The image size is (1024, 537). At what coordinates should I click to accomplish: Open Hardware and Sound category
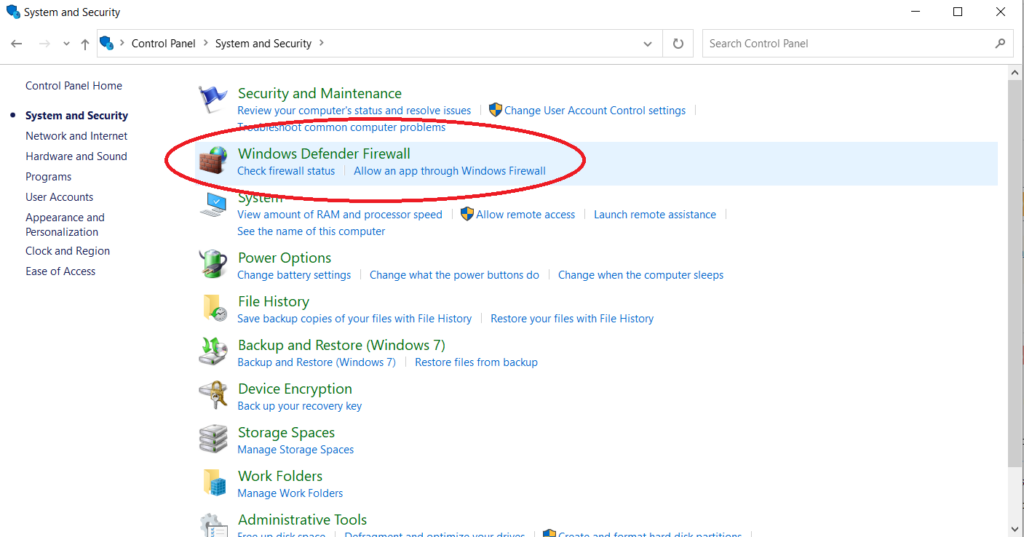tap(76, 156)
